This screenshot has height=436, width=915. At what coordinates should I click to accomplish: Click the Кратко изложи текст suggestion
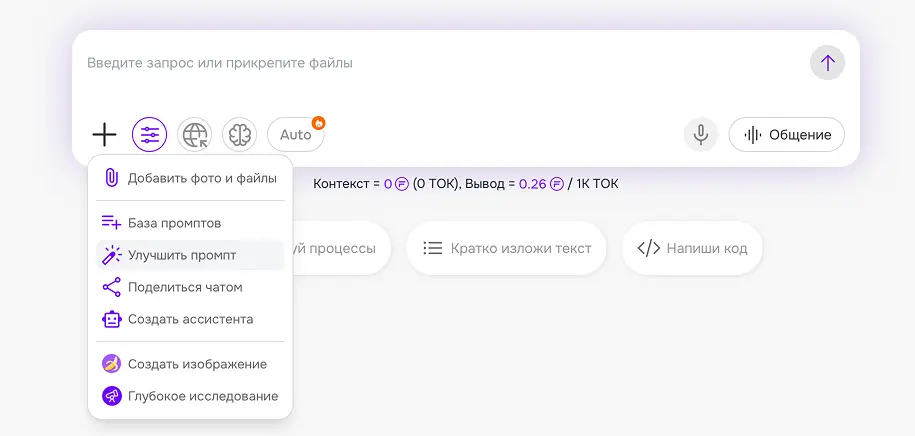(507, 248)
